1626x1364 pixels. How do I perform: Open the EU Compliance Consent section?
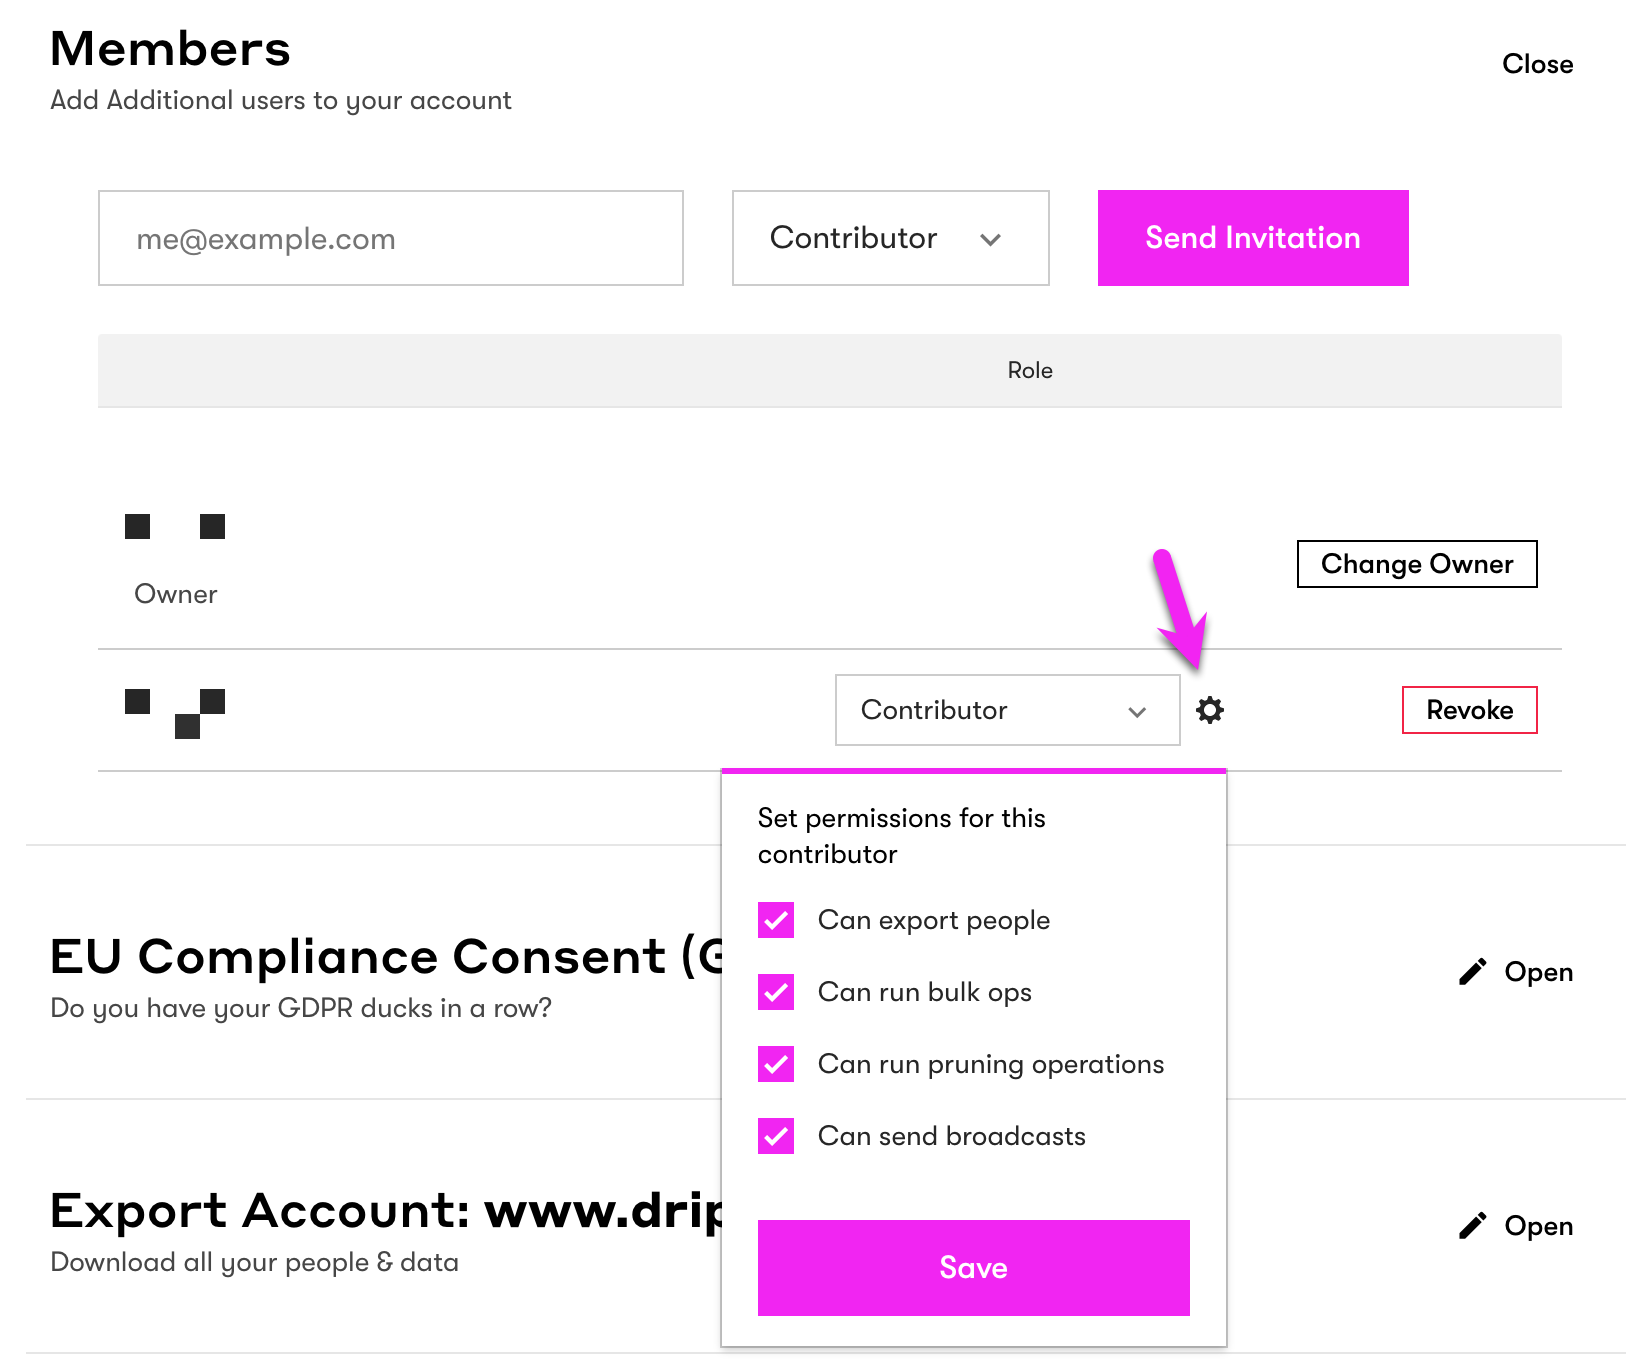point(1538,972)
